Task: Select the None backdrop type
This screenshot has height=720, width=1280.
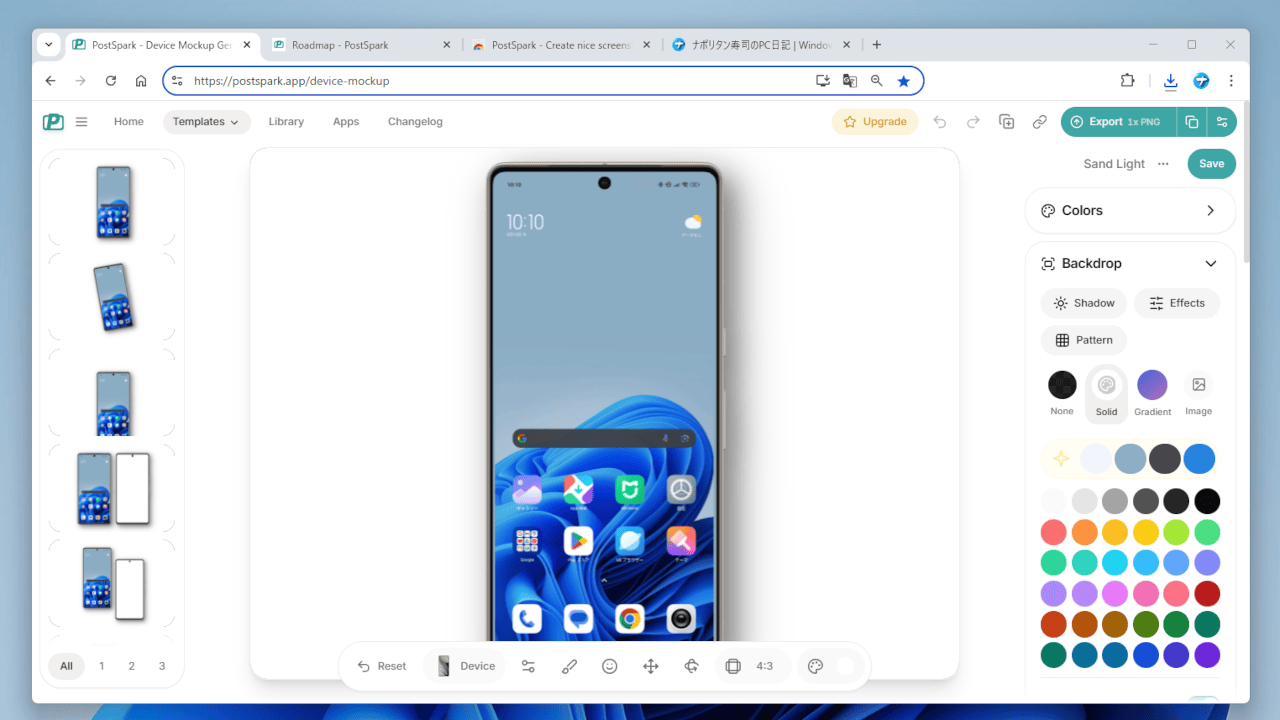Action: pos(1062,393)
